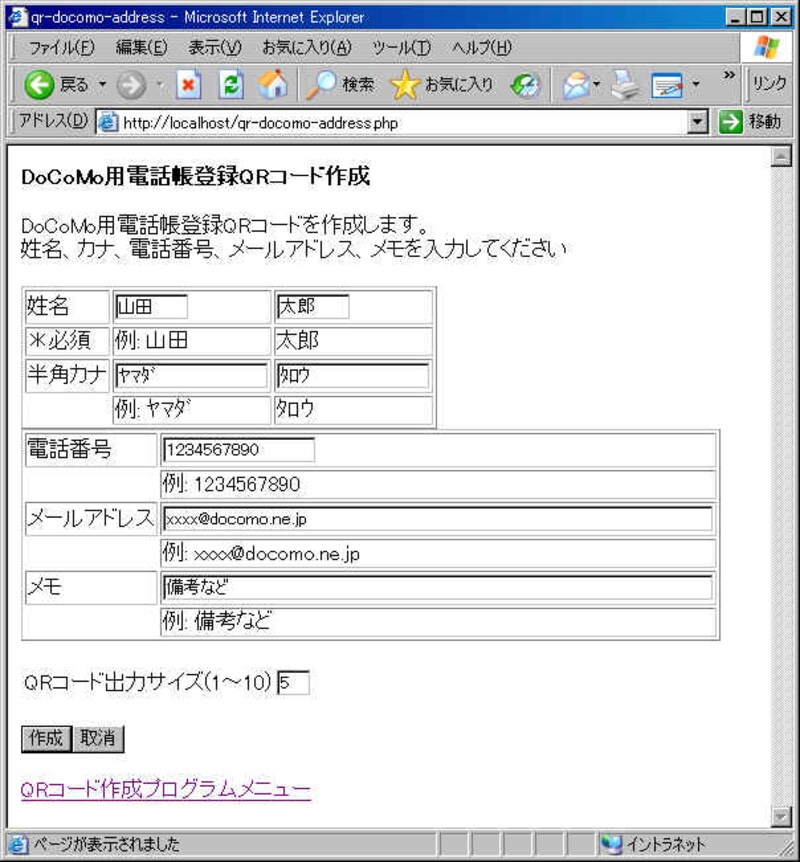Expand the toolbar overflow chevron
The image size is (800, 862).
pos(729,76)
